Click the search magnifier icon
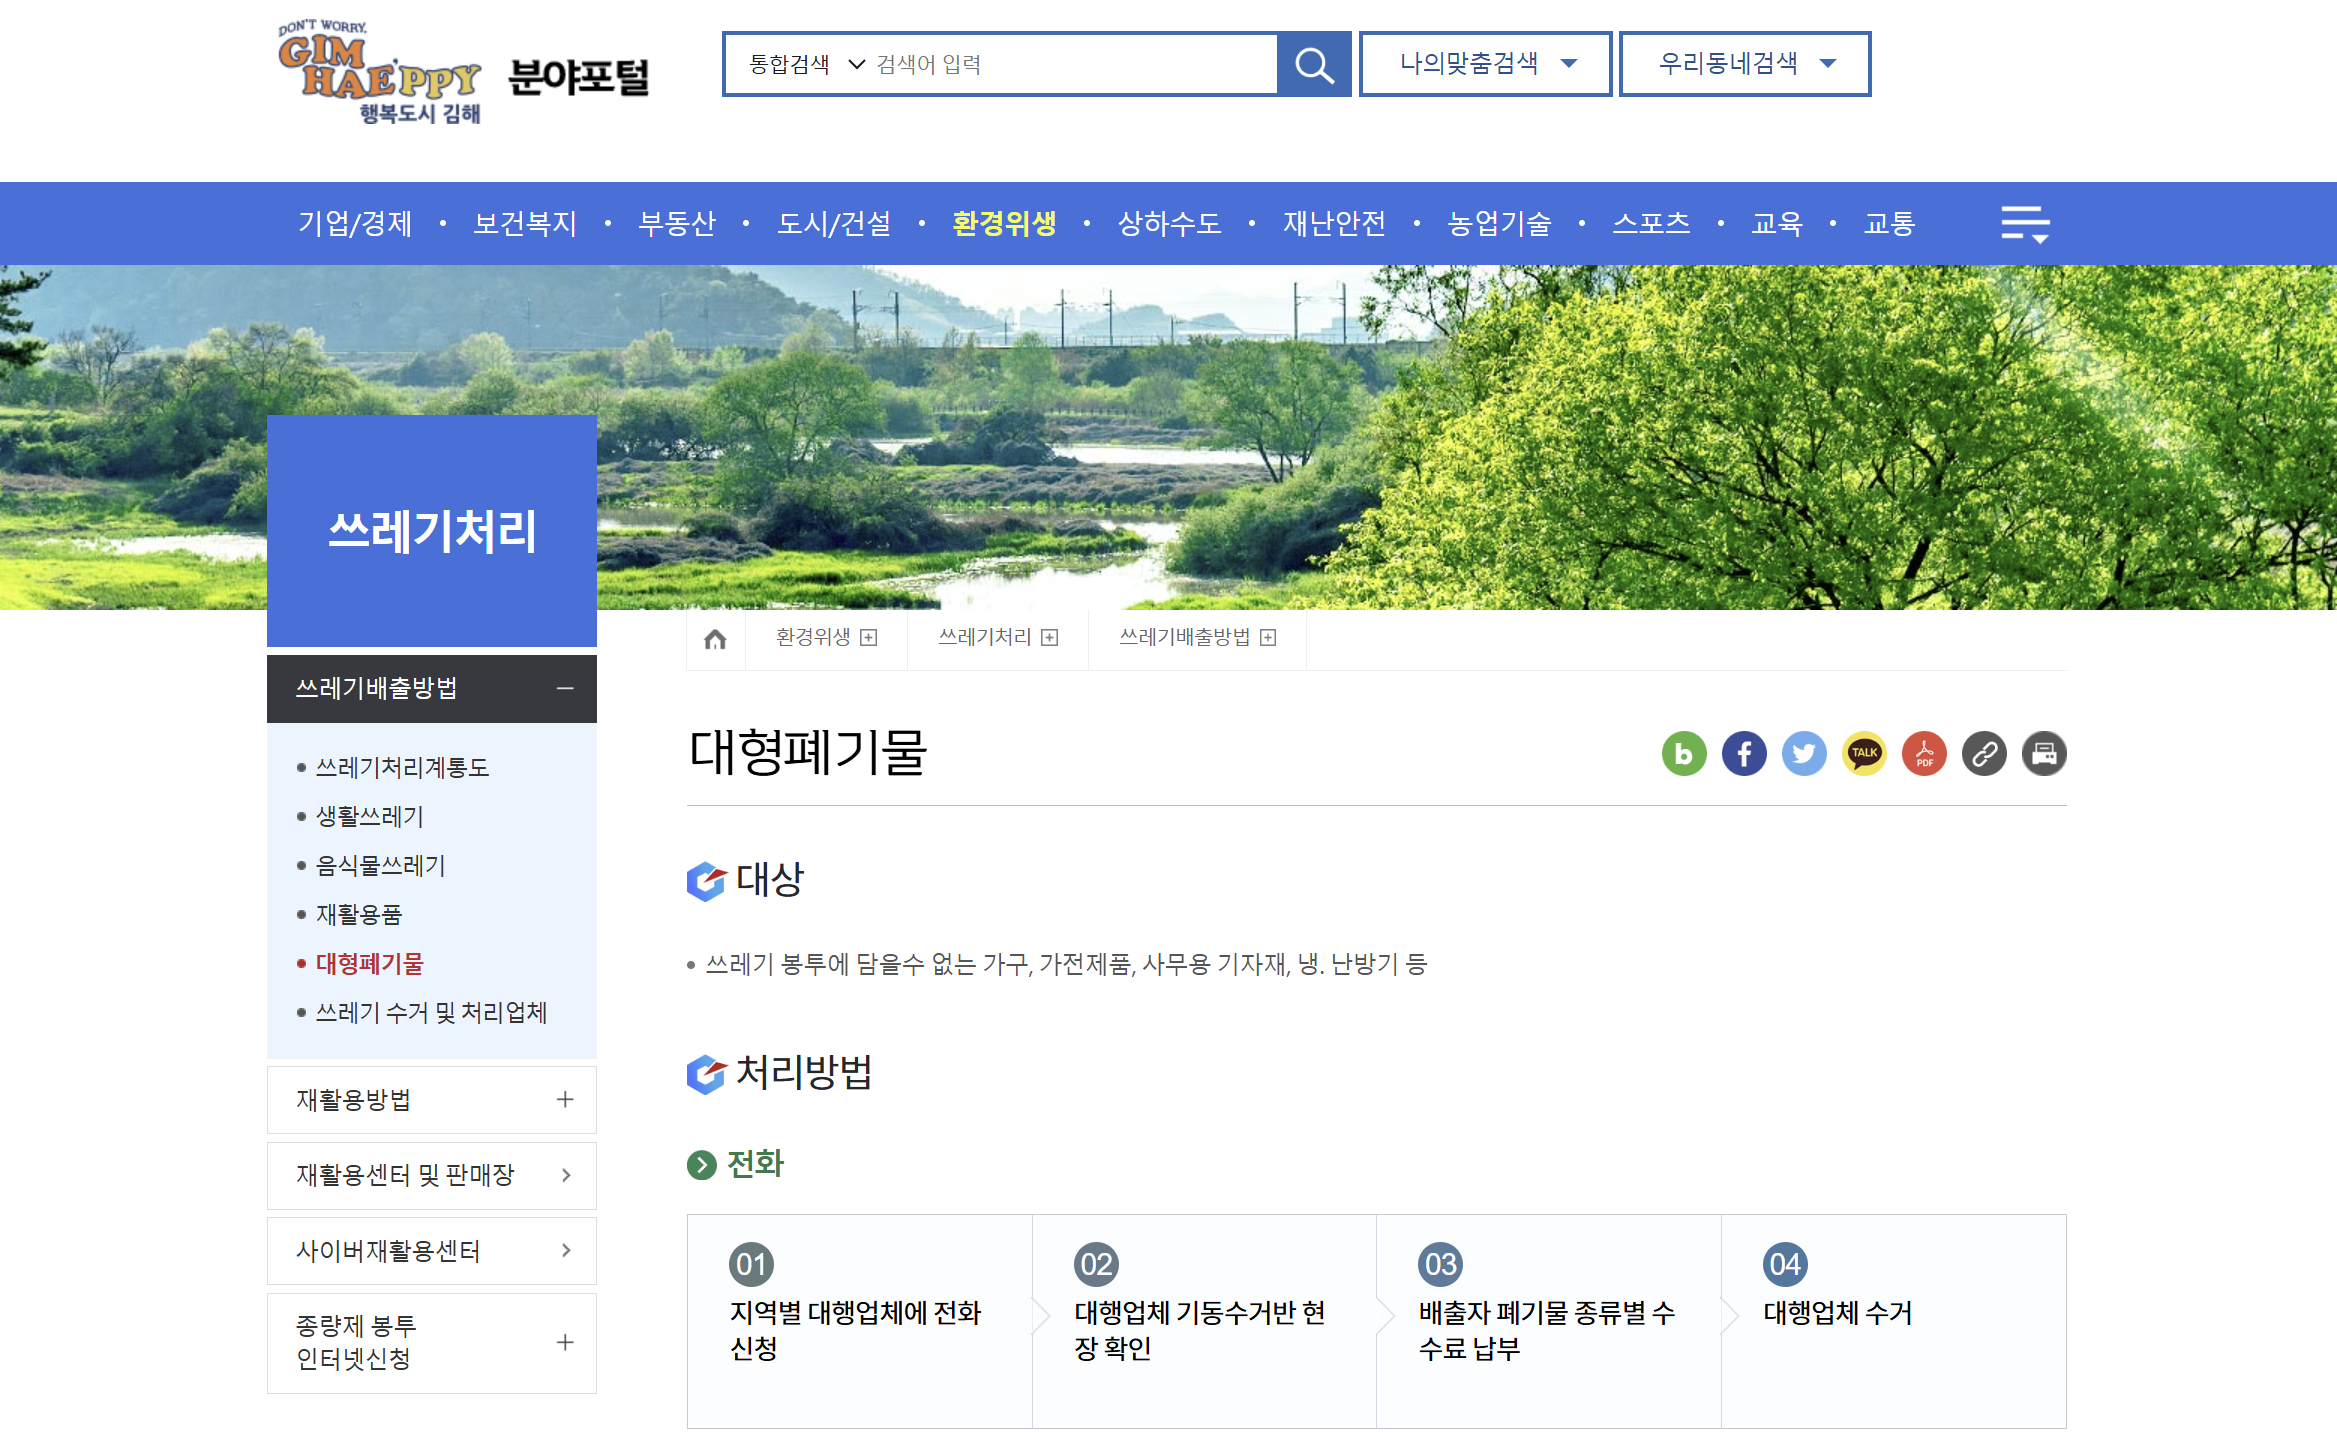This screenshot has height=1435, width=2337. click(1314, 64)
